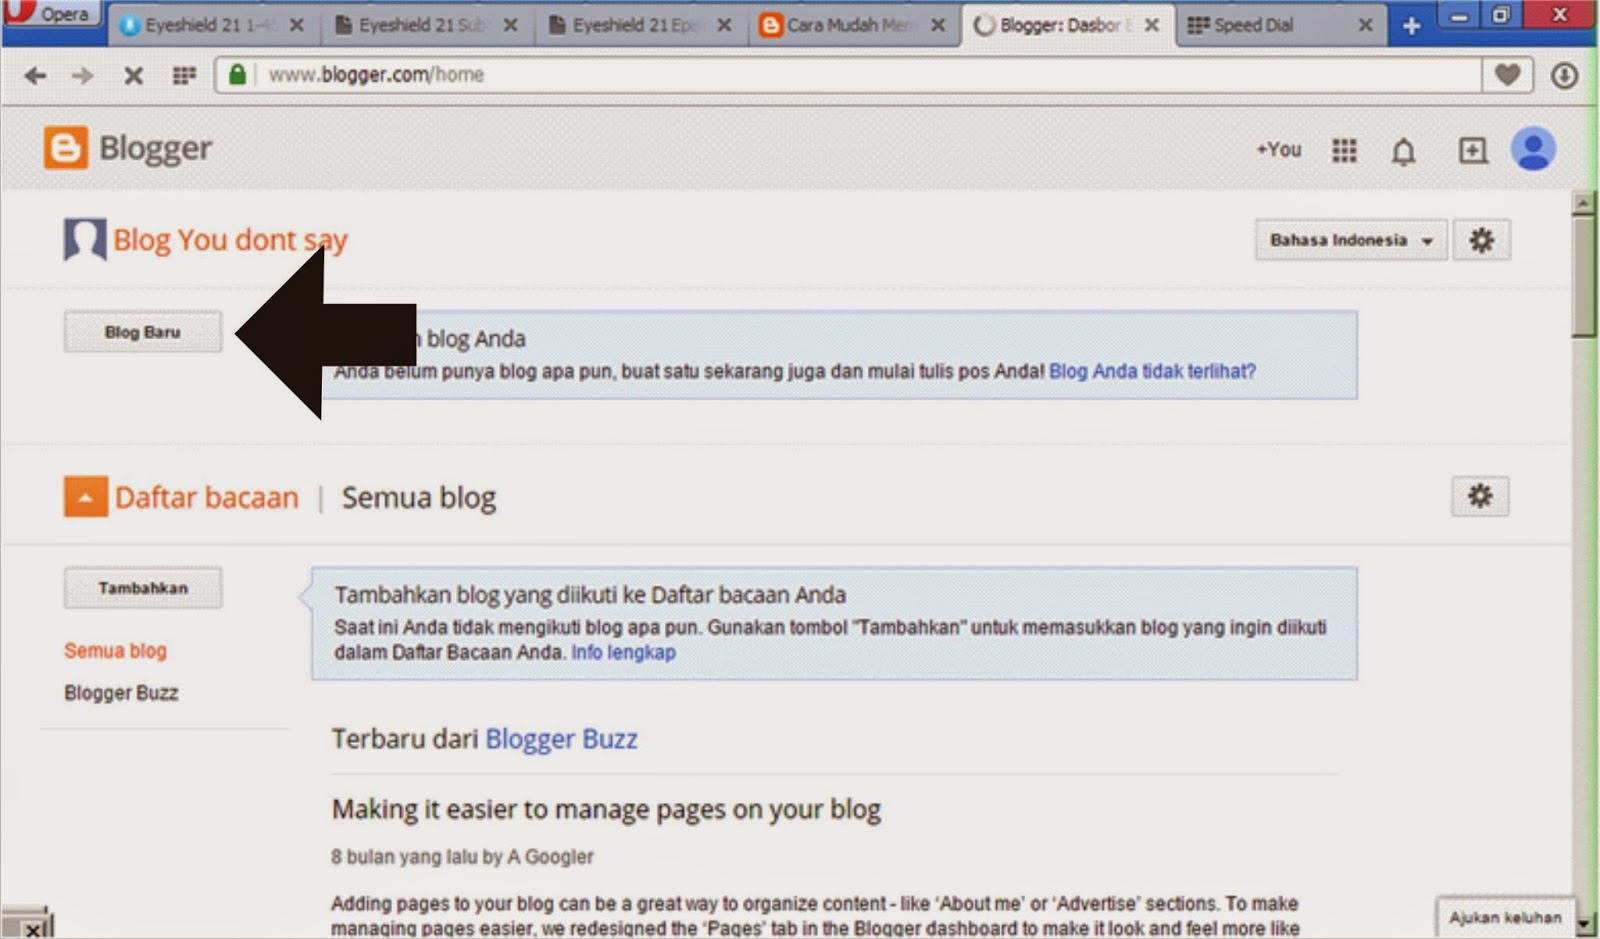Open Speed Dial from the toolbar grid icon
The height and width of the screenshot is (939, 1600).
[184, 75]
